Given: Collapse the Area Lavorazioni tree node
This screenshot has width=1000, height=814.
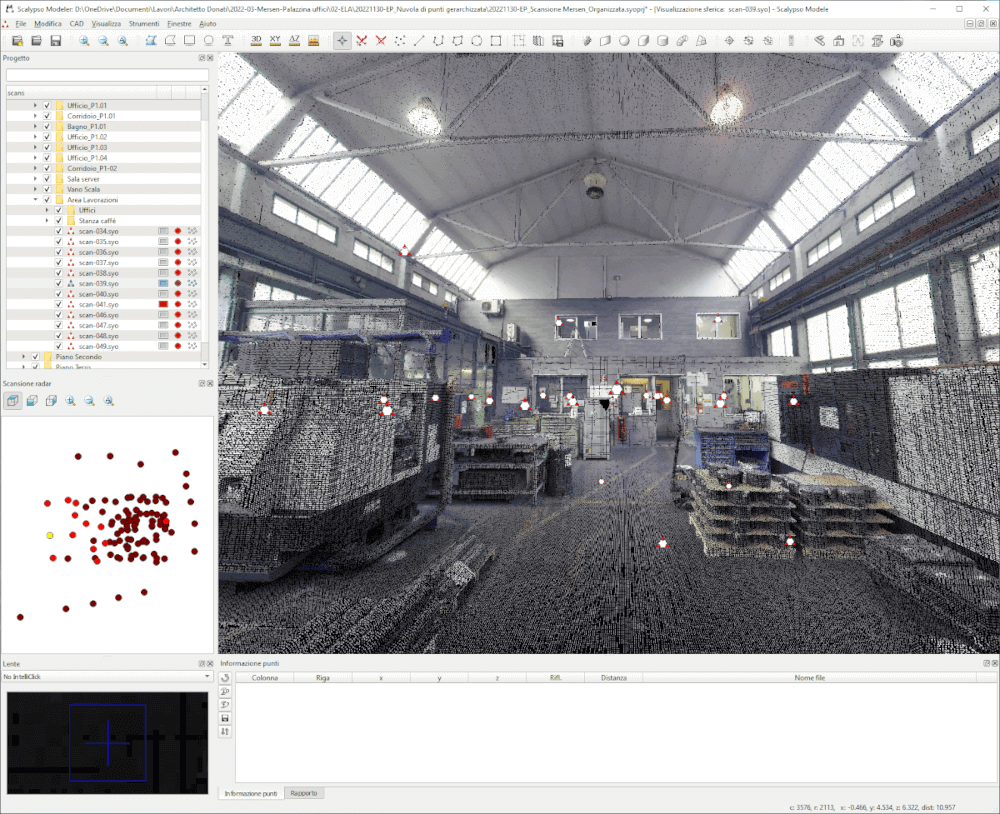Looking at the screenshot, I should (x=35, y=200).
